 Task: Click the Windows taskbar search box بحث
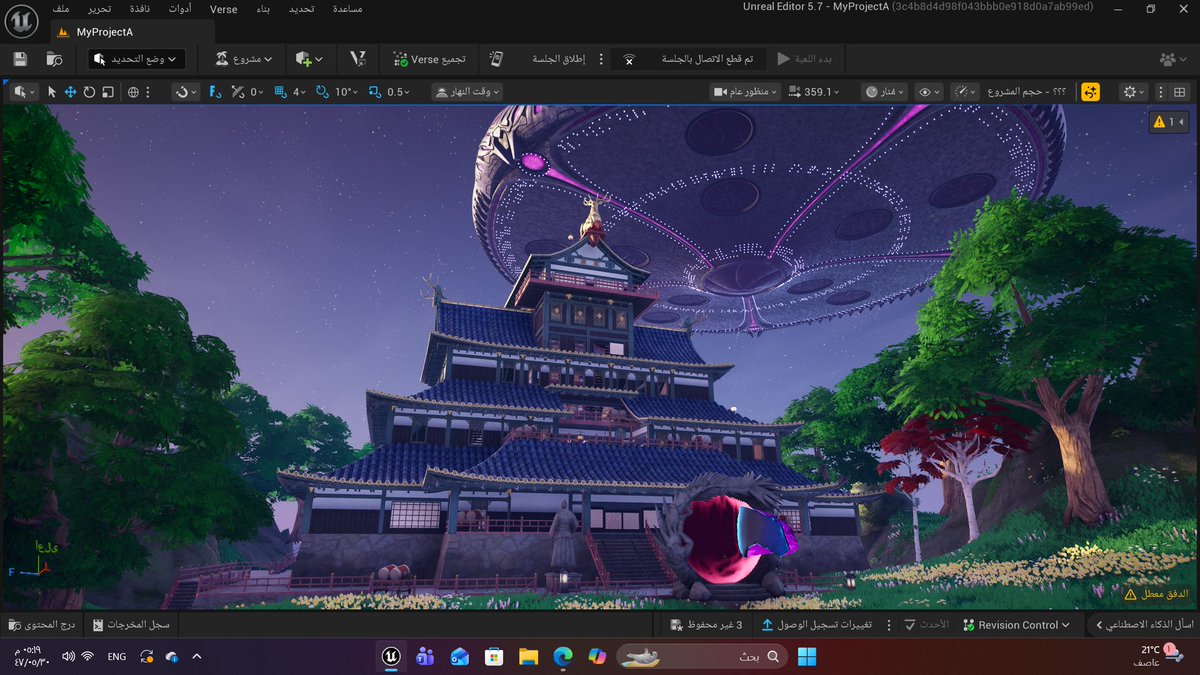(x=702, y=656)
